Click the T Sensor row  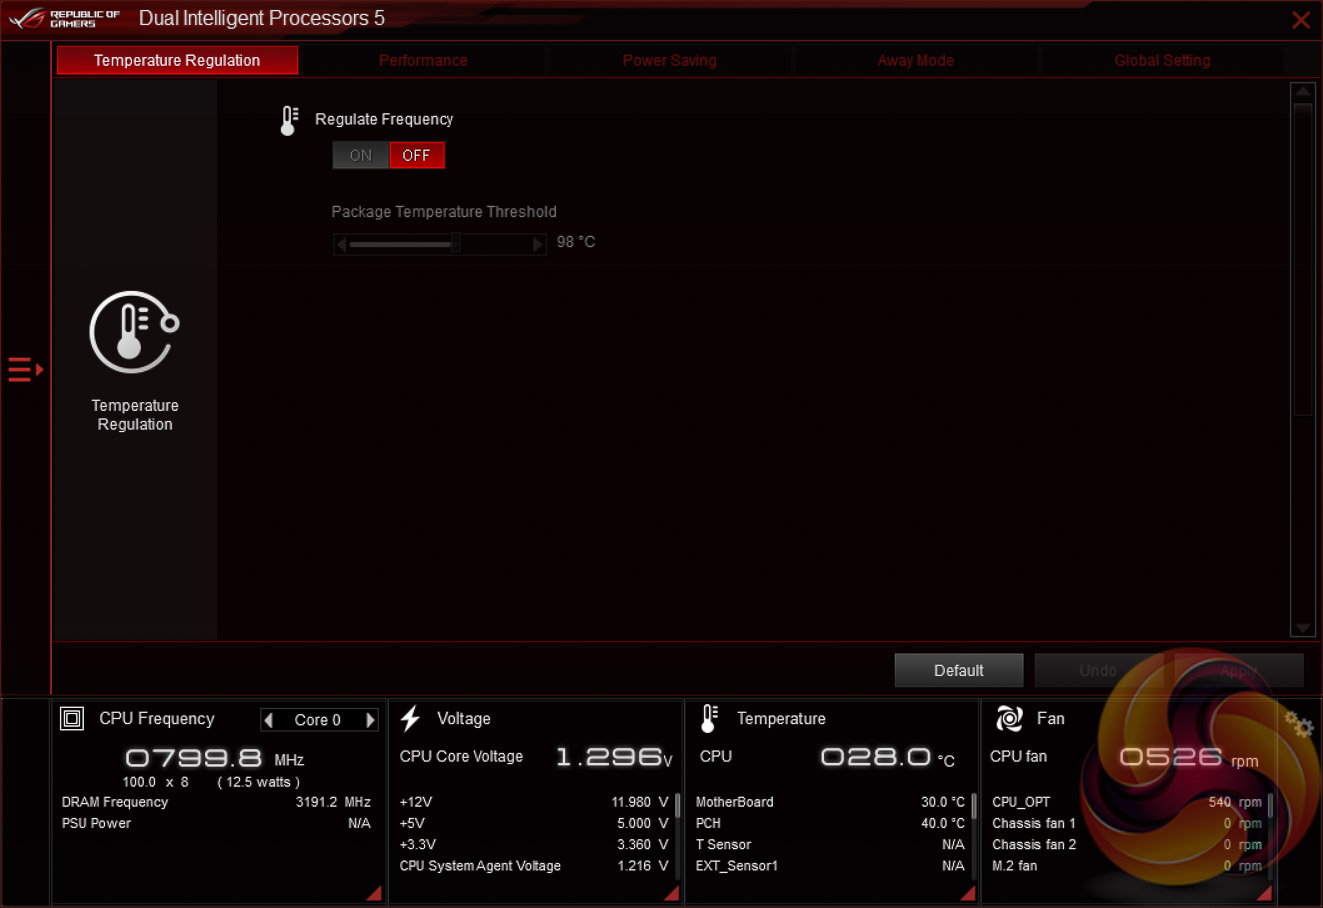point(831,845)
